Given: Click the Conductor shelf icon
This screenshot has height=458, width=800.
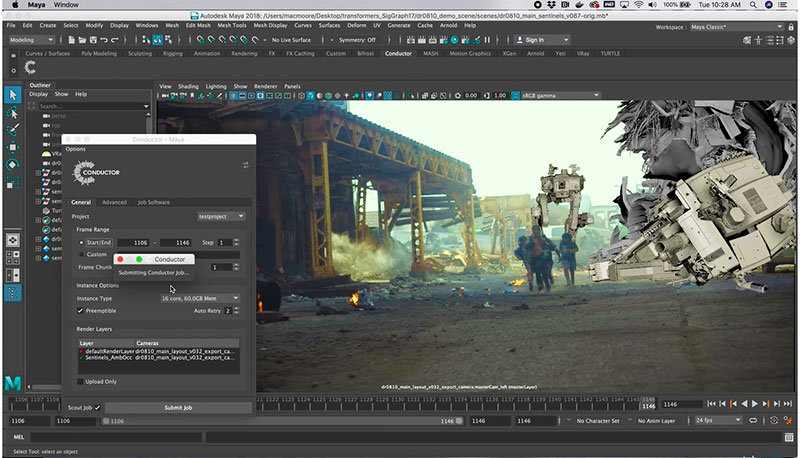Looking at the screenshot, I should pos(31,67).
